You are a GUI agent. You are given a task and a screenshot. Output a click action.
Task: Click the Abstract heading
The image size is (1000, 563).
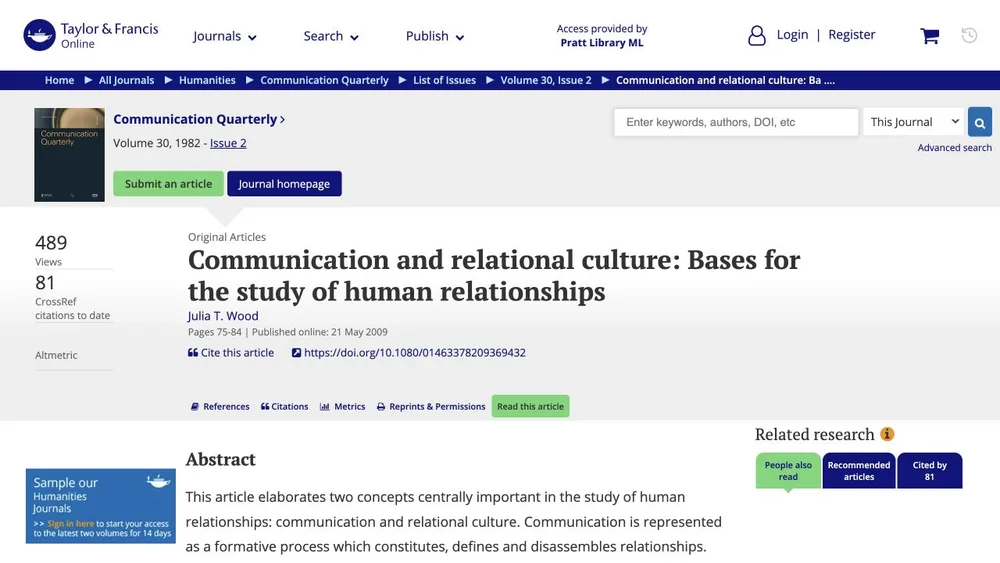pos(221,459)
